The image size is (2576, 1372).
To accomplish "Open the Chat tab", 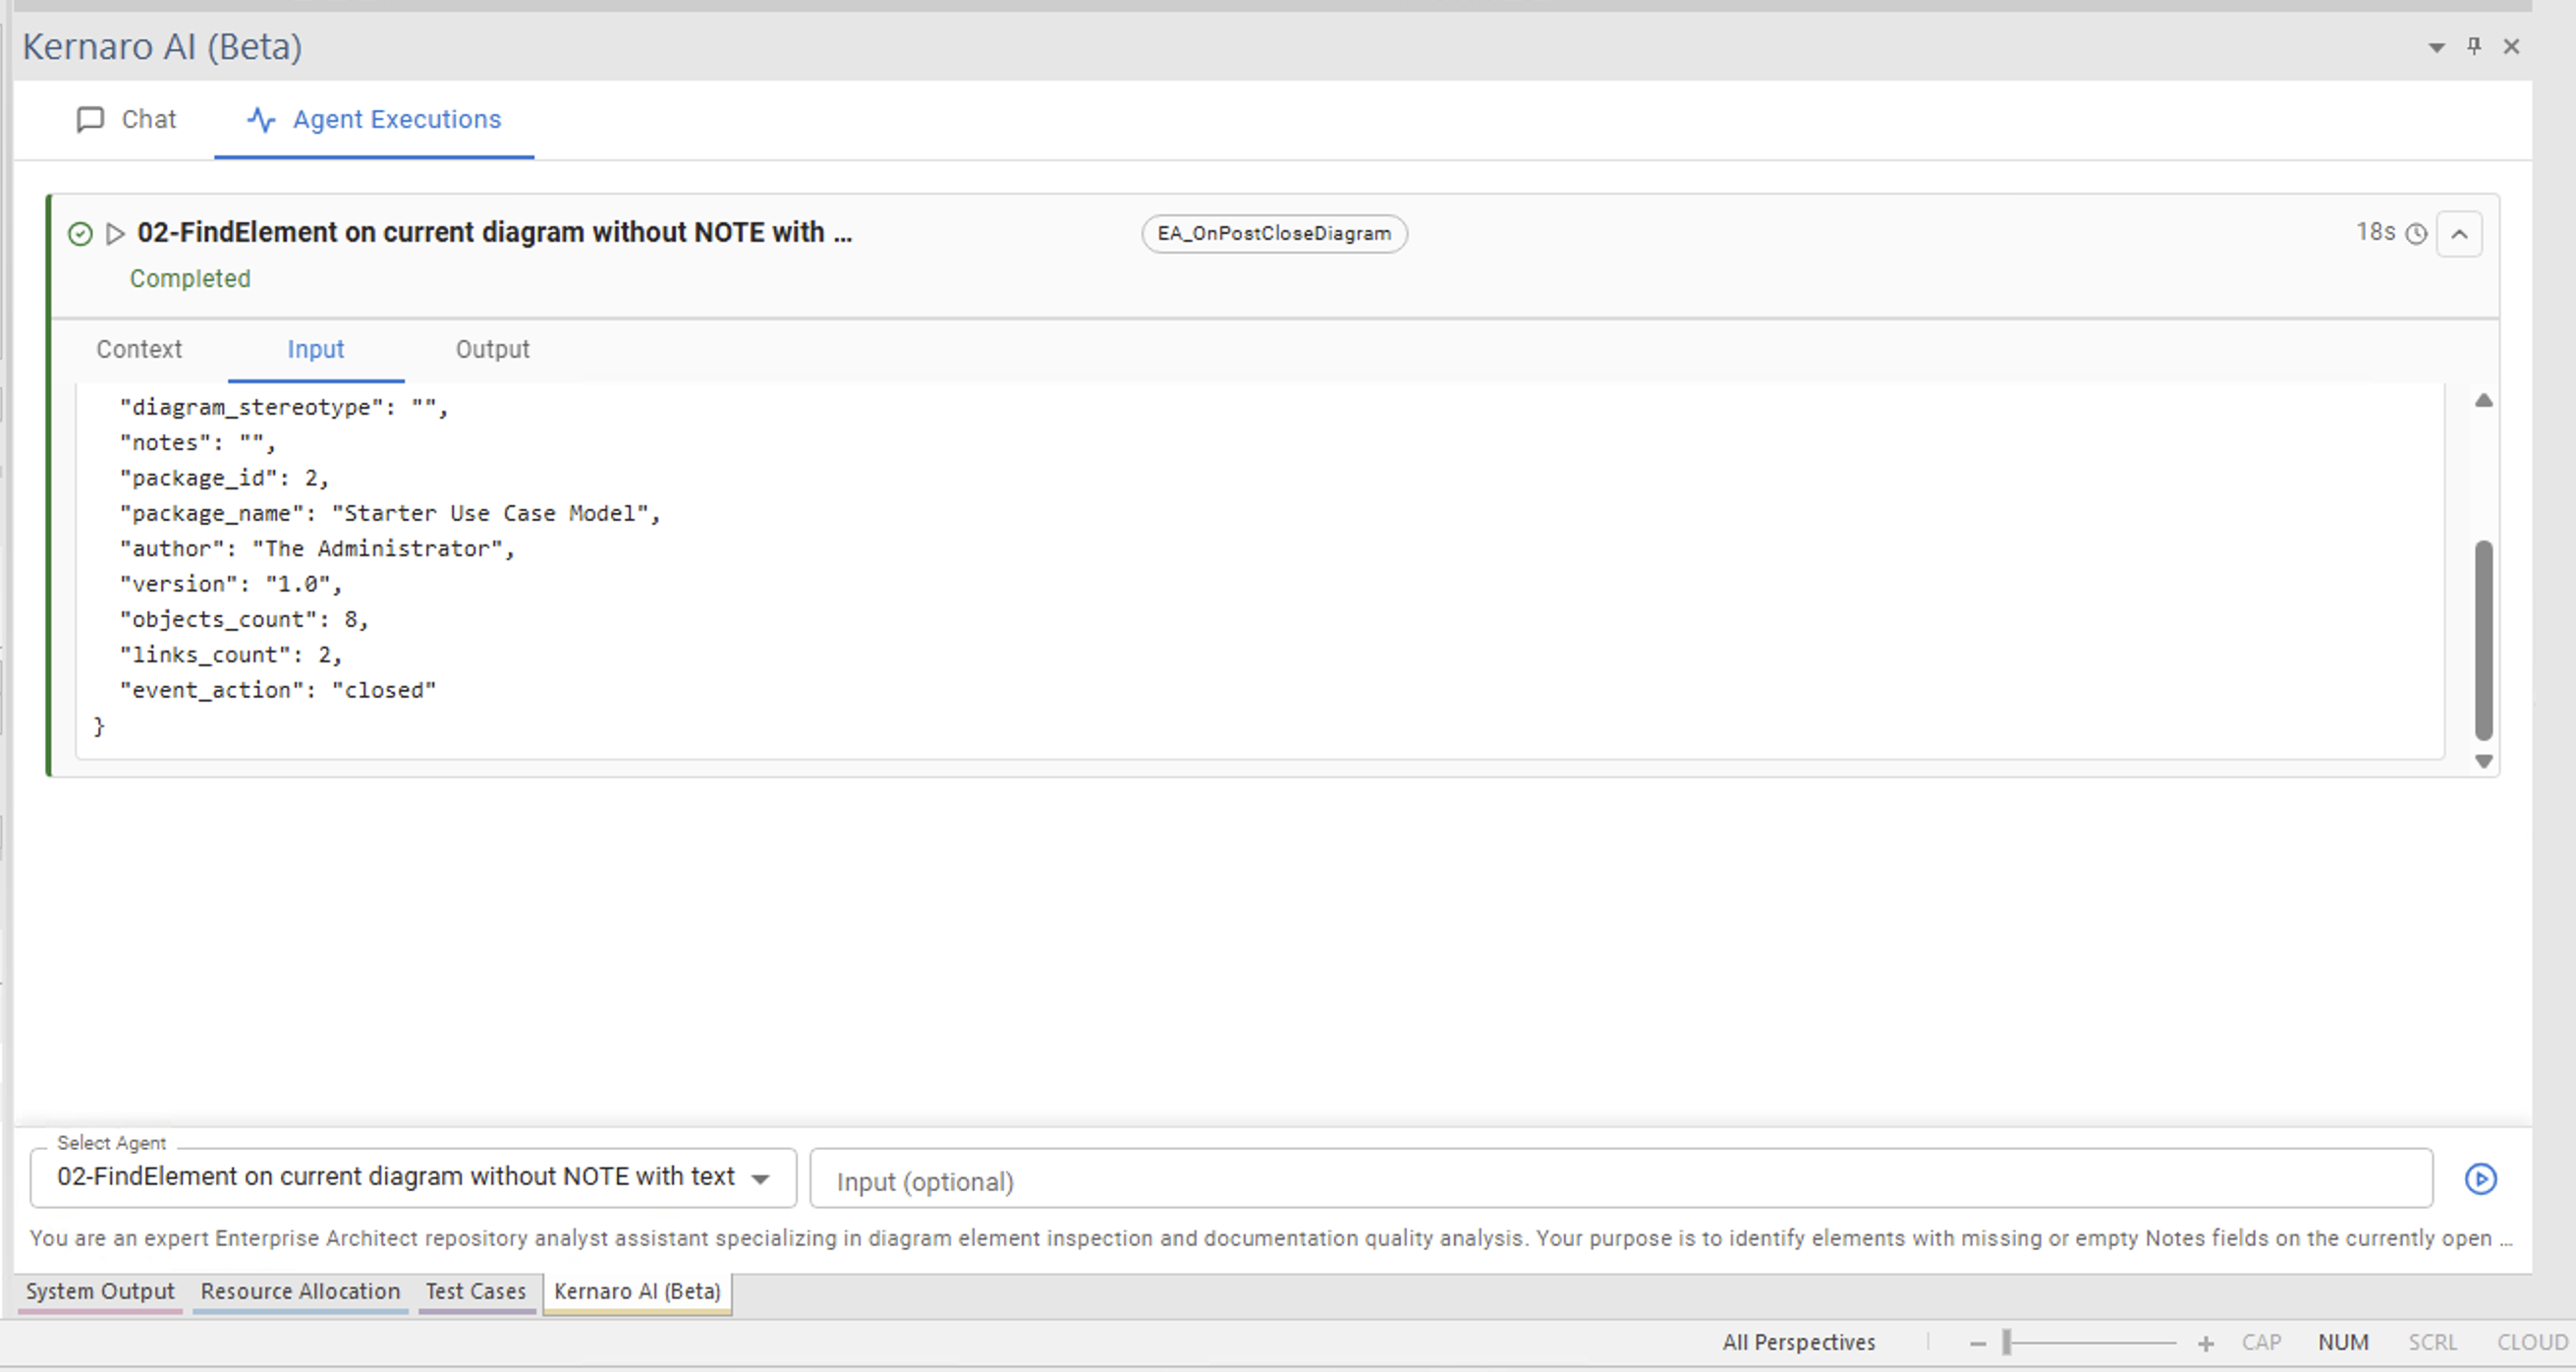I will pos(126,119).
